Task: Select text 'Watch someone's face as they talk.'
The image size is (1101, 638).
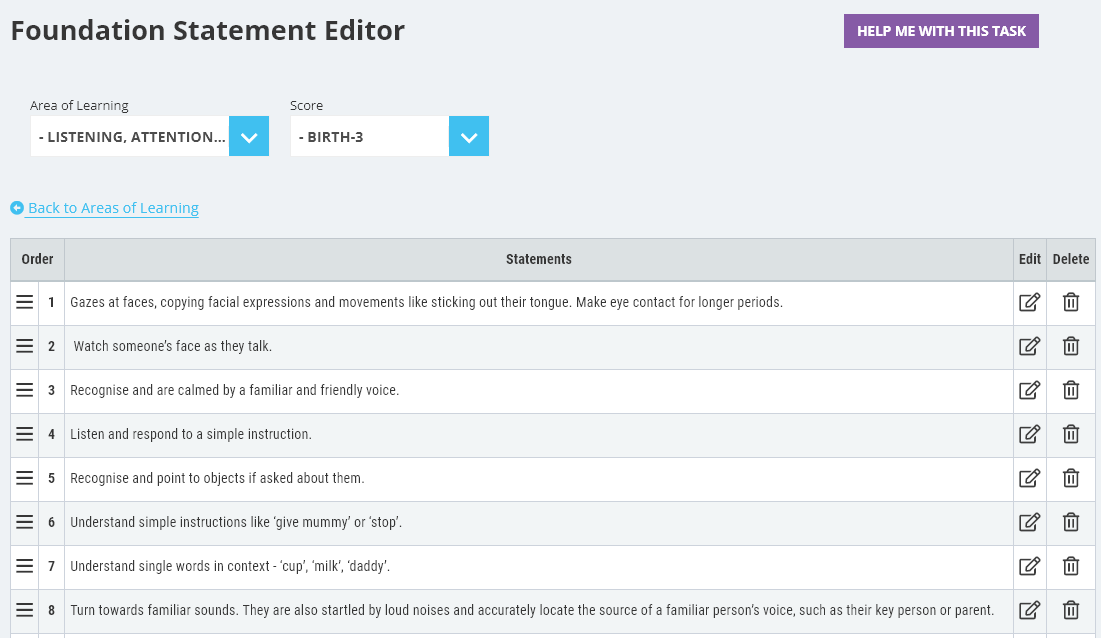Action: 173,346
